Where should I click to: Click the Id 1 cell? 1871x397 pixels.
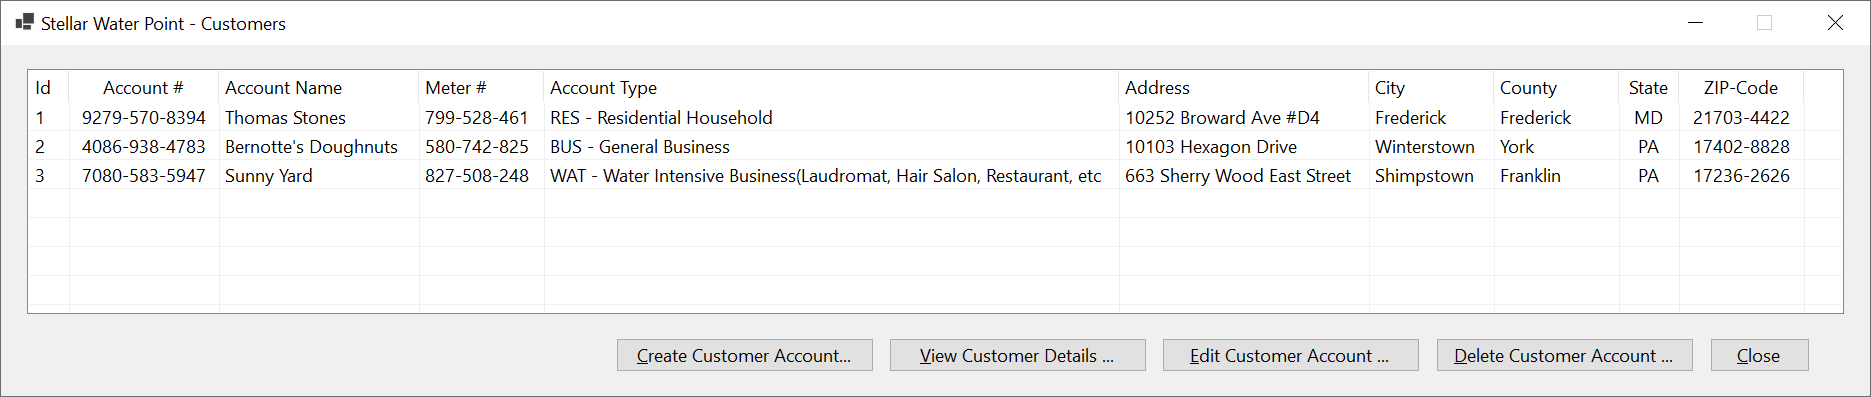point(40,118)
